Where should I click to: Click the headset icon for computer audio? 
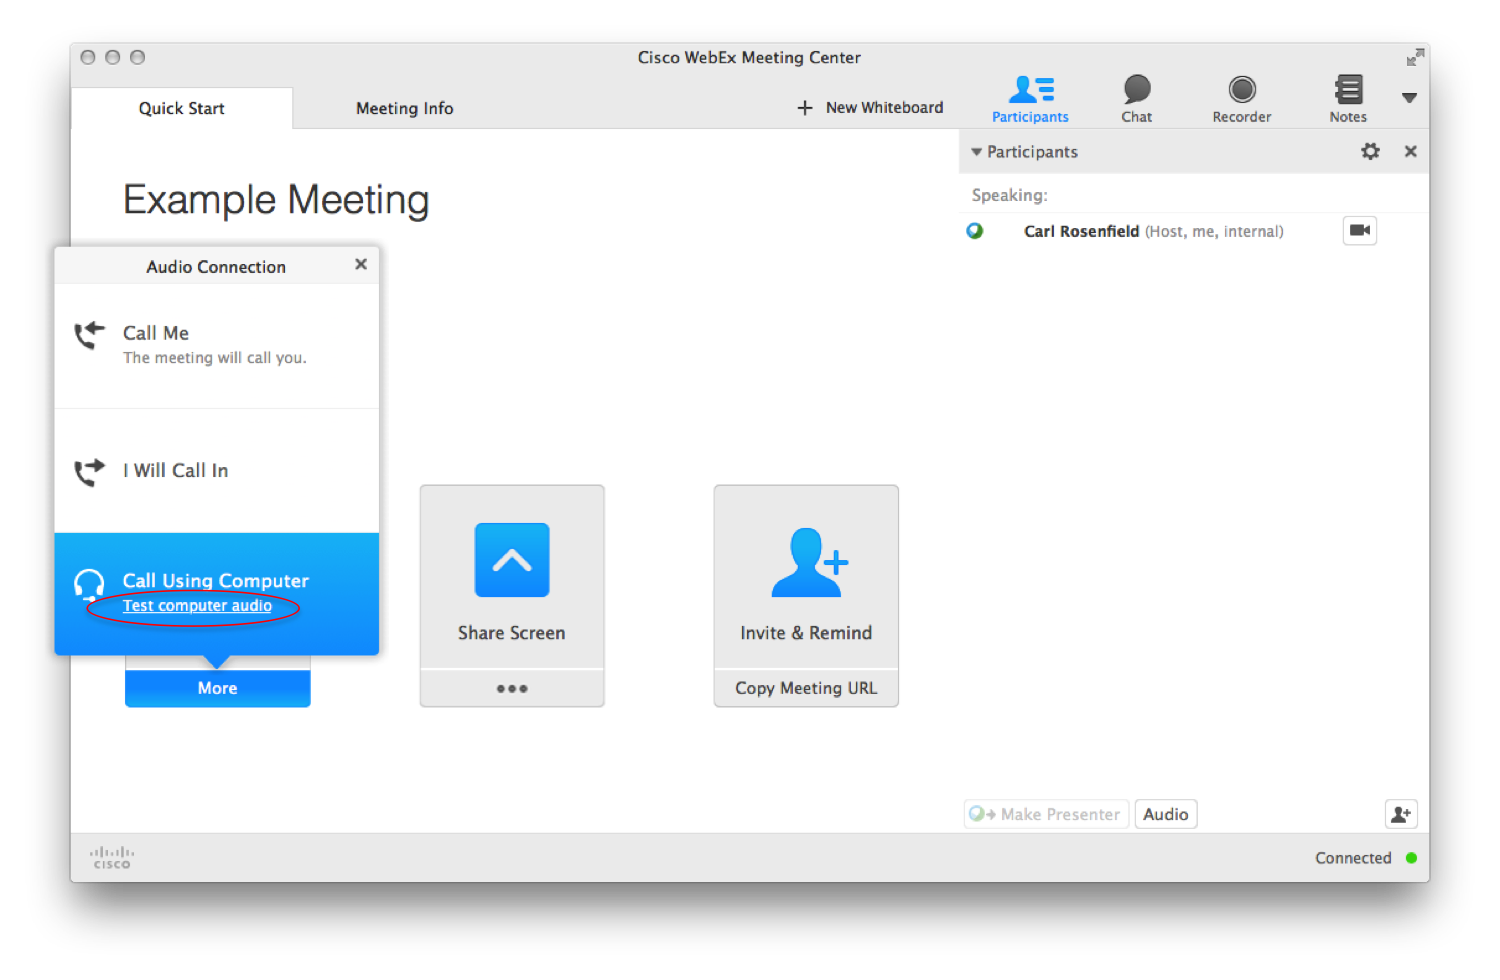coord(89,584)
